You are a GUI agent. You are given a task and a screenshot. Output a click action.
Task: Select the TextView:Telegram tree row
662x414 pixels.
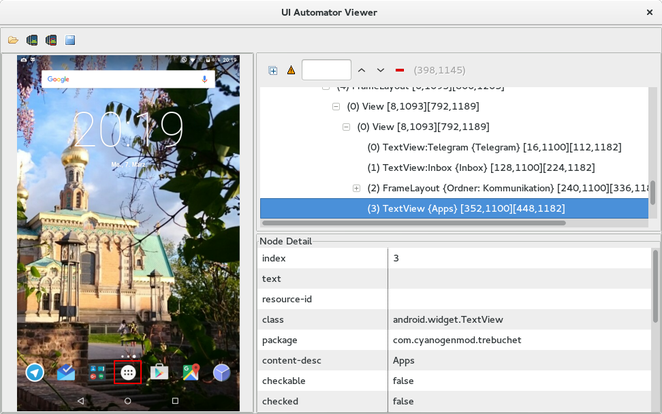494,147
